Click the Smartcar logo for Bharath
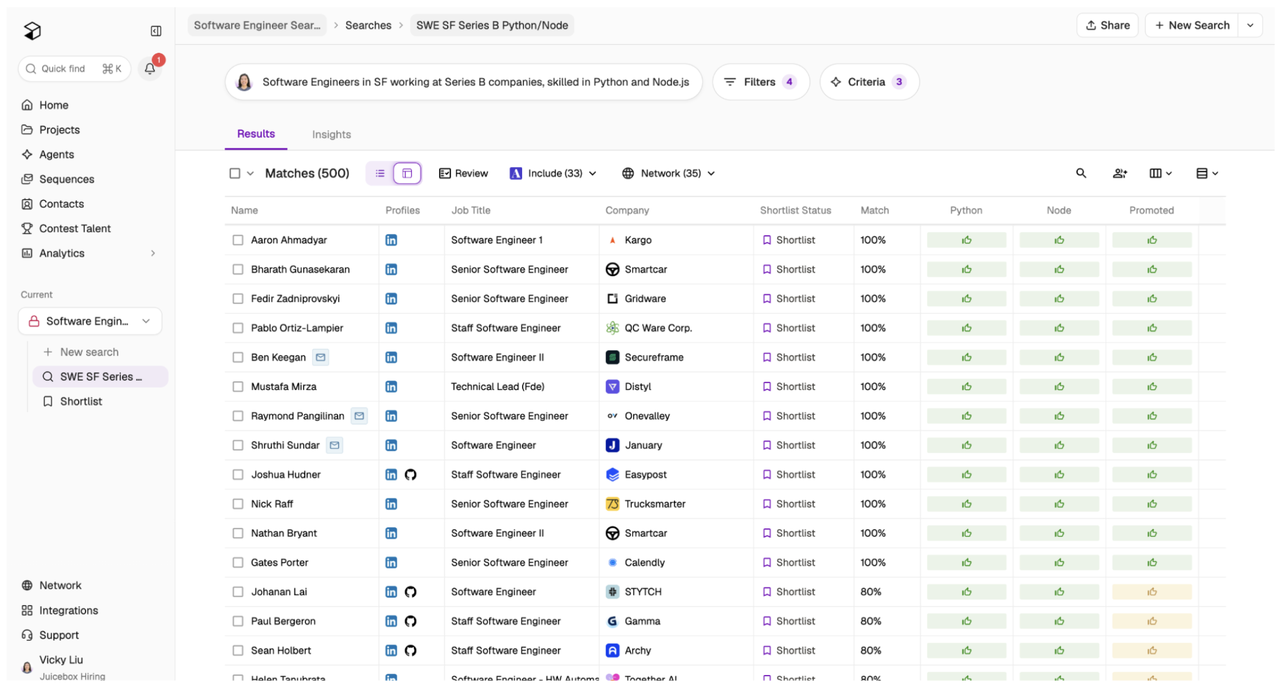 point(613,269)
